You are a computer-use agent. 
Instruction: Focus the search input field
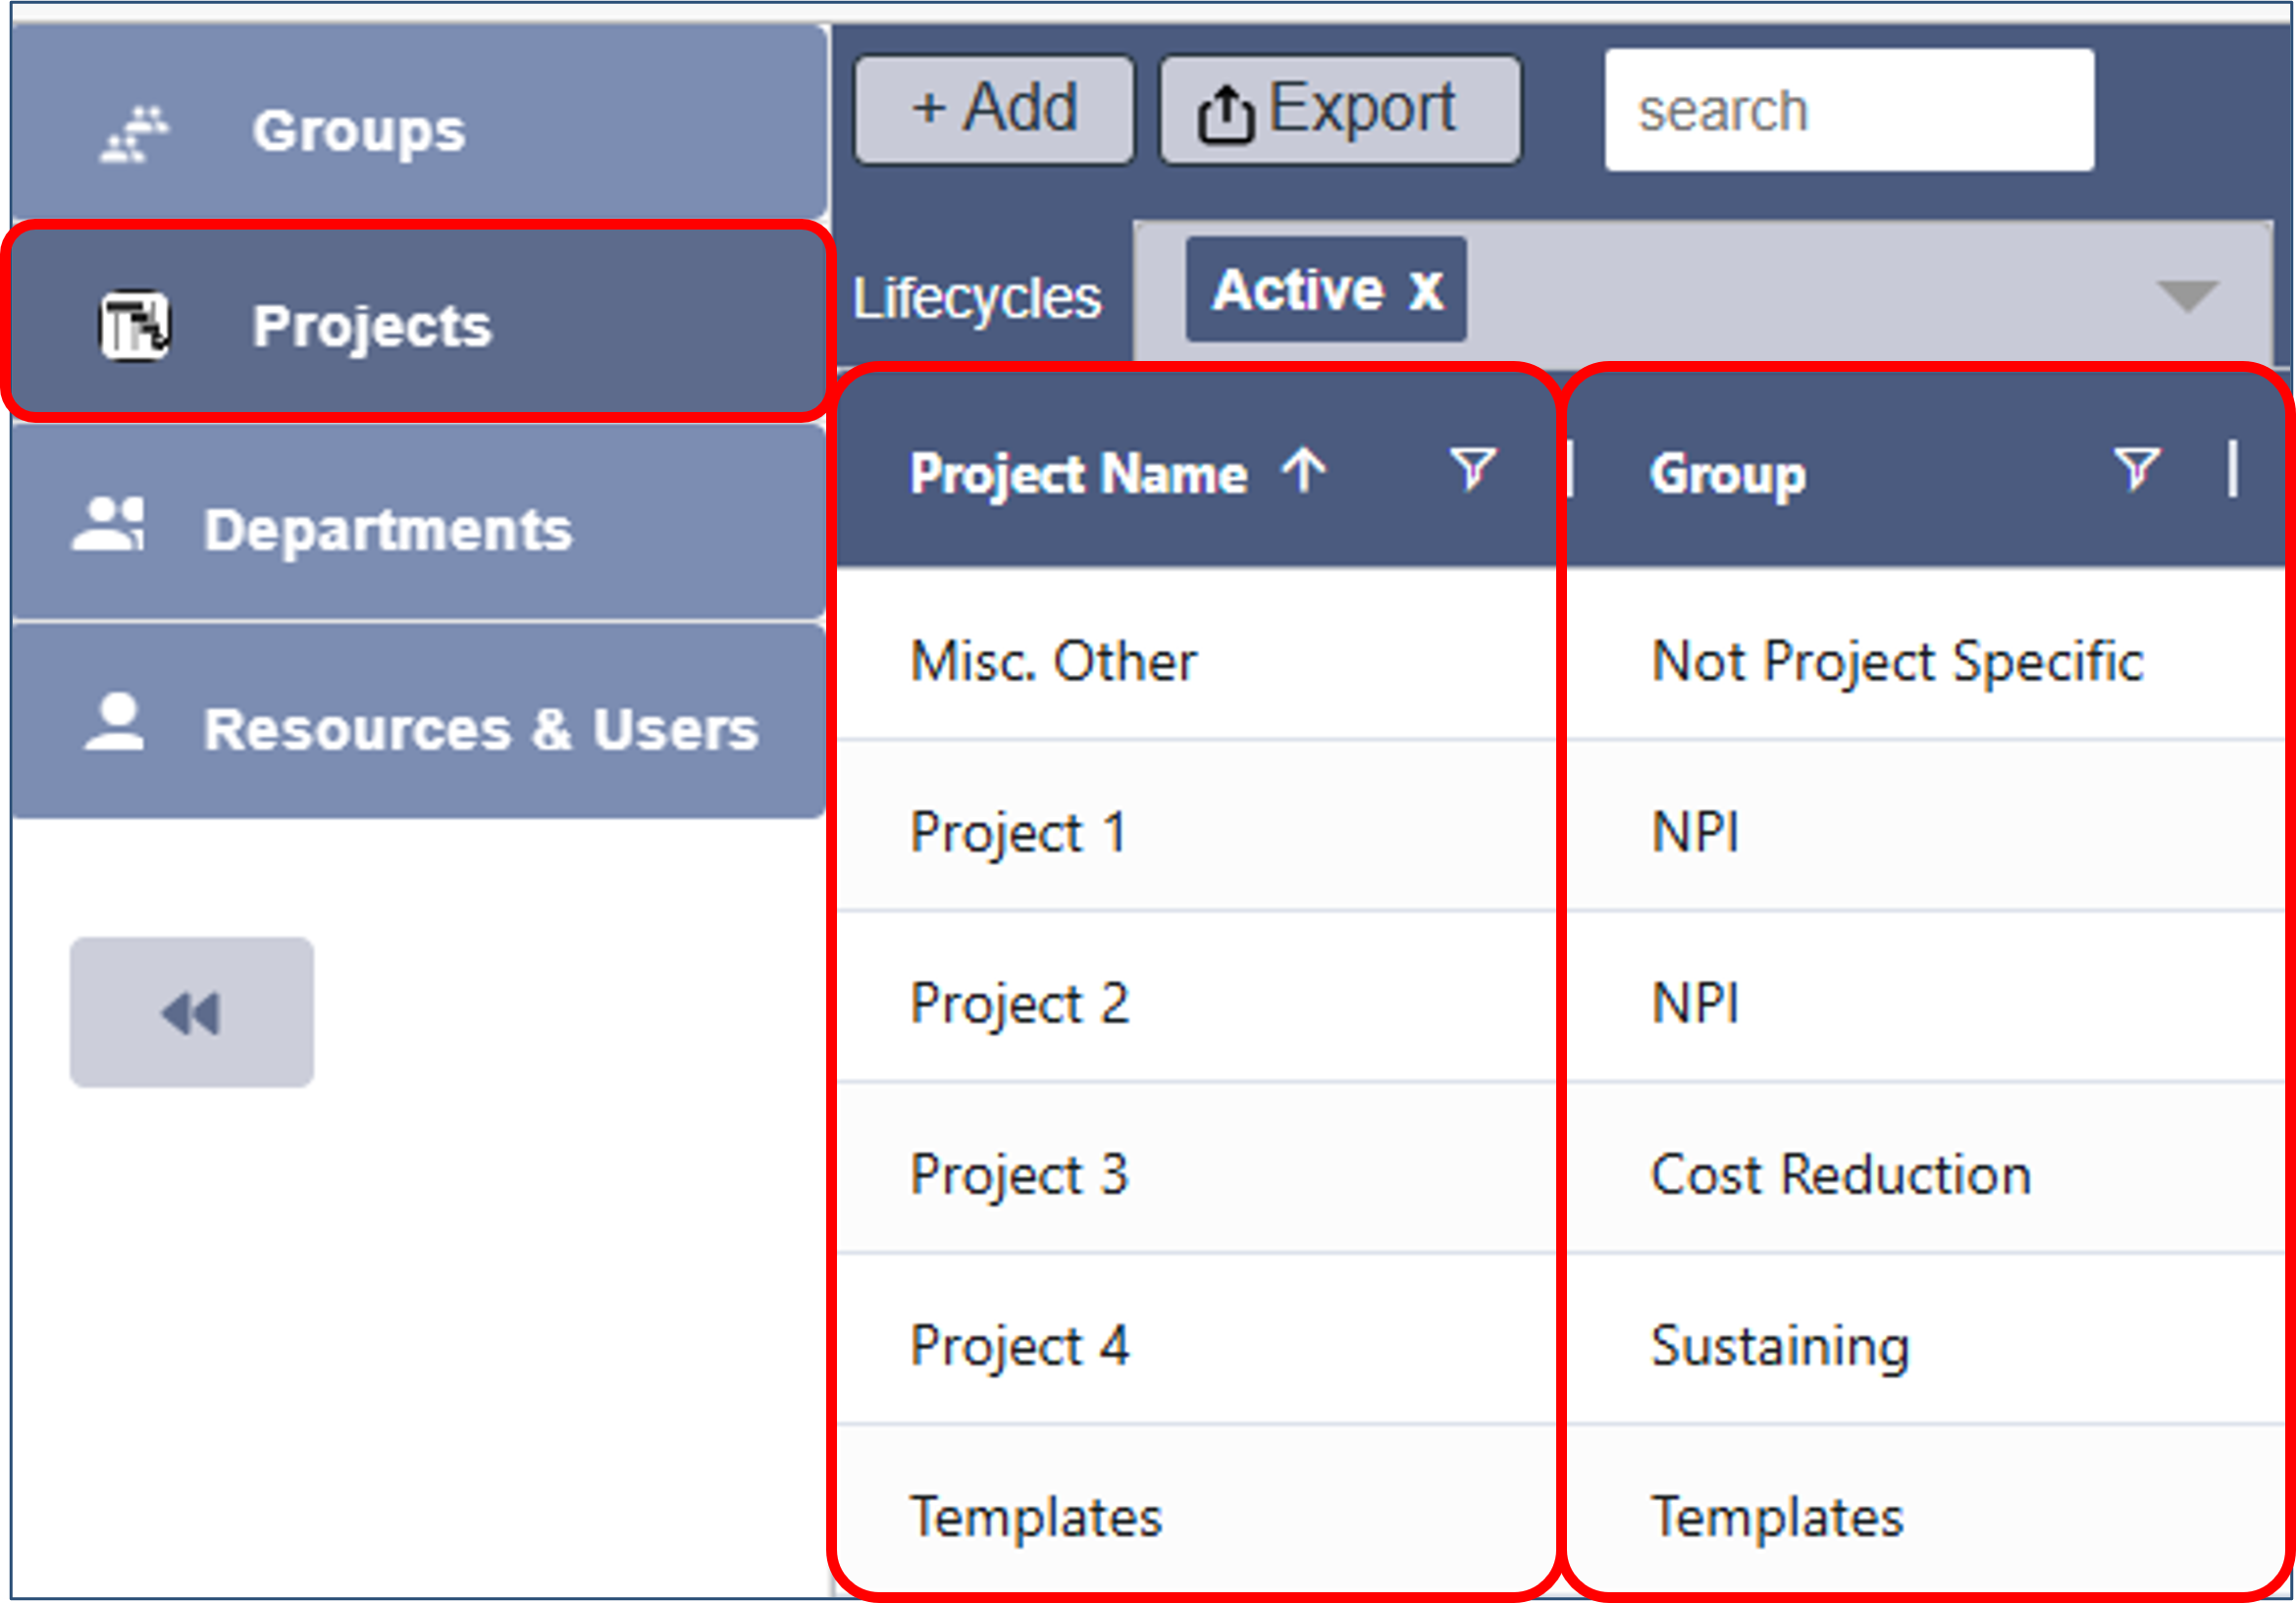[x=1848, y=110]
